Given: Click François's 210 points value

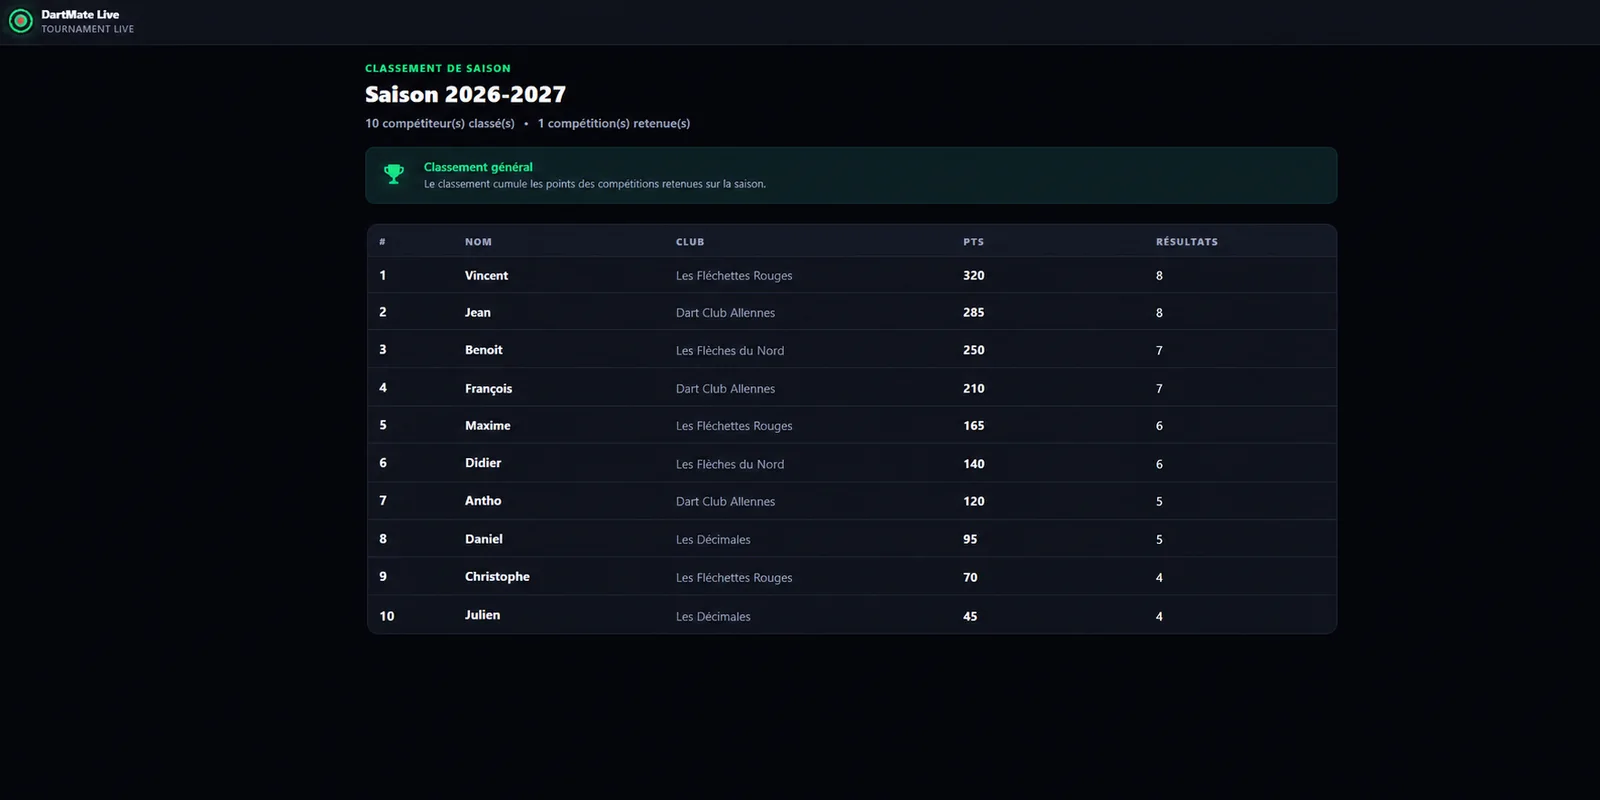Looking at the screenshot, I should pyautogui.click(x=974, y=389).
